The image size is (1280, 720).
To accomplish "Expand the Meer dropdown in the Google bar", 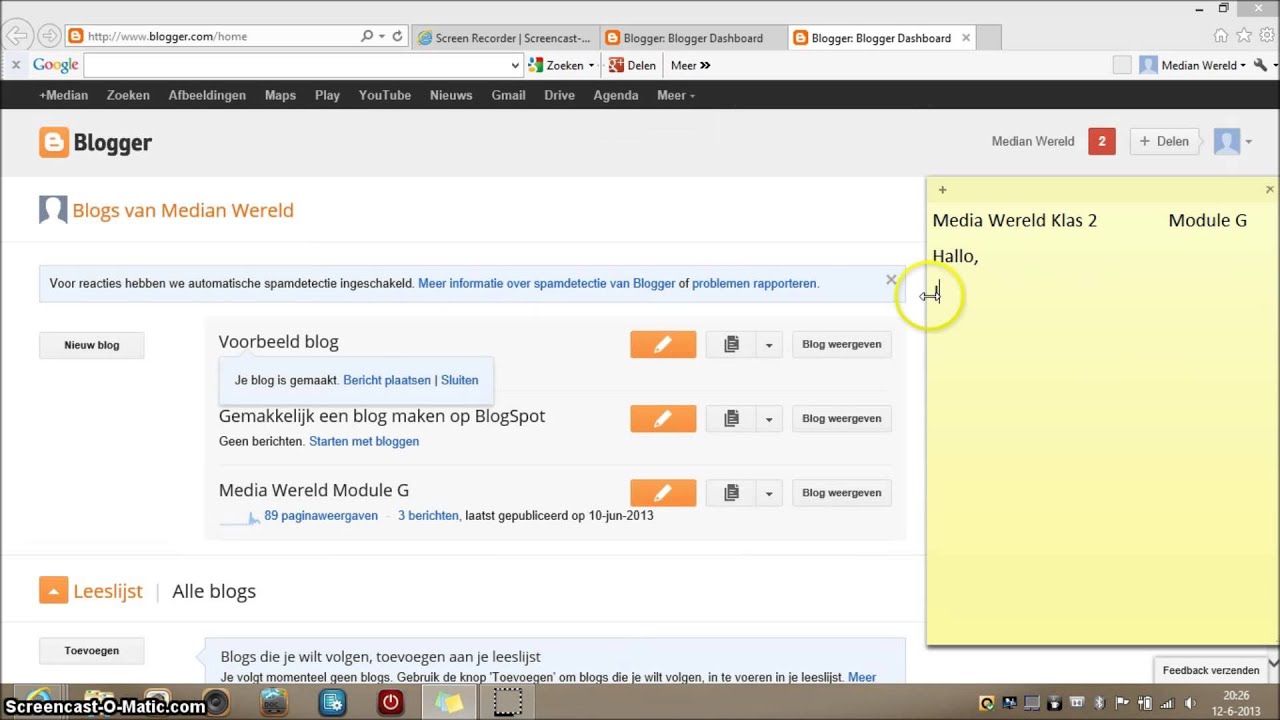I will point(676,95).
